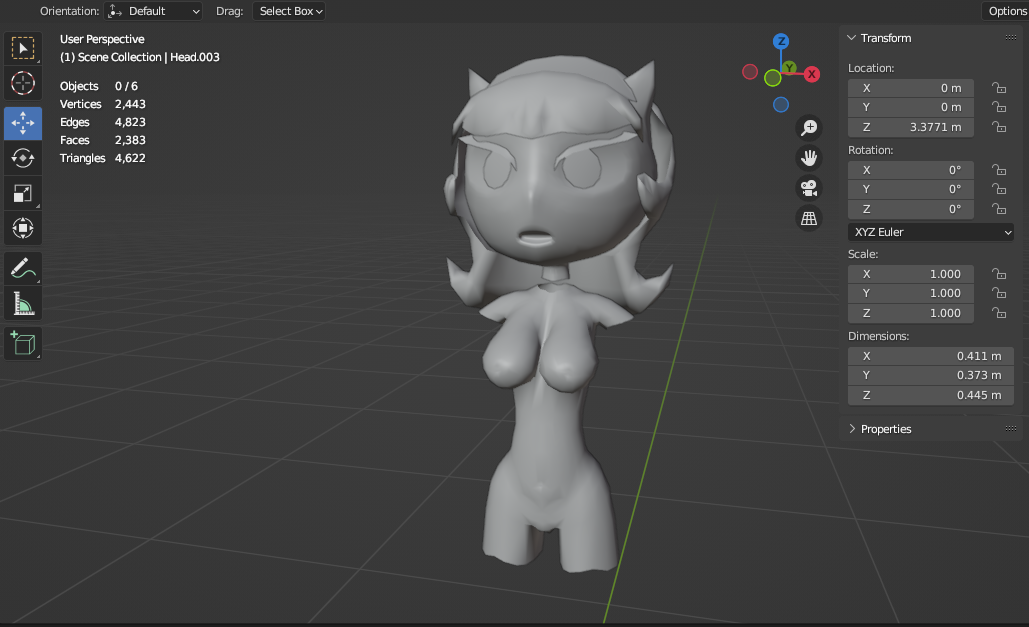The width and height of the screenshot is (1029, 627).
Task: Click the Location Z value field
Action: (x=910, y=127)
